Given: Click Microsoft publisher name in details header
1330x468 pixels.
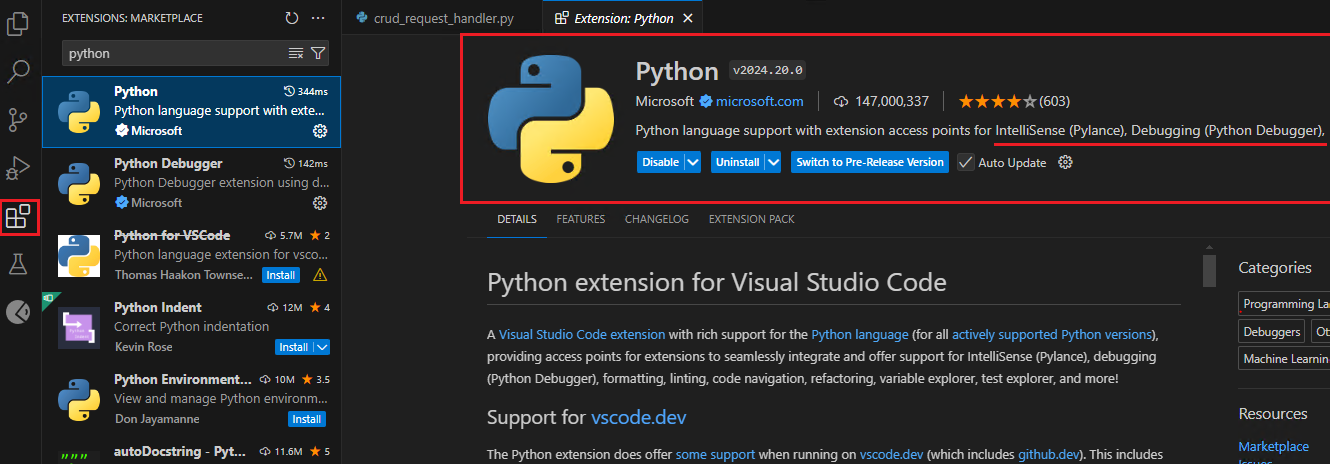Looking at the screenshot, I should click(x=664, y=101).
